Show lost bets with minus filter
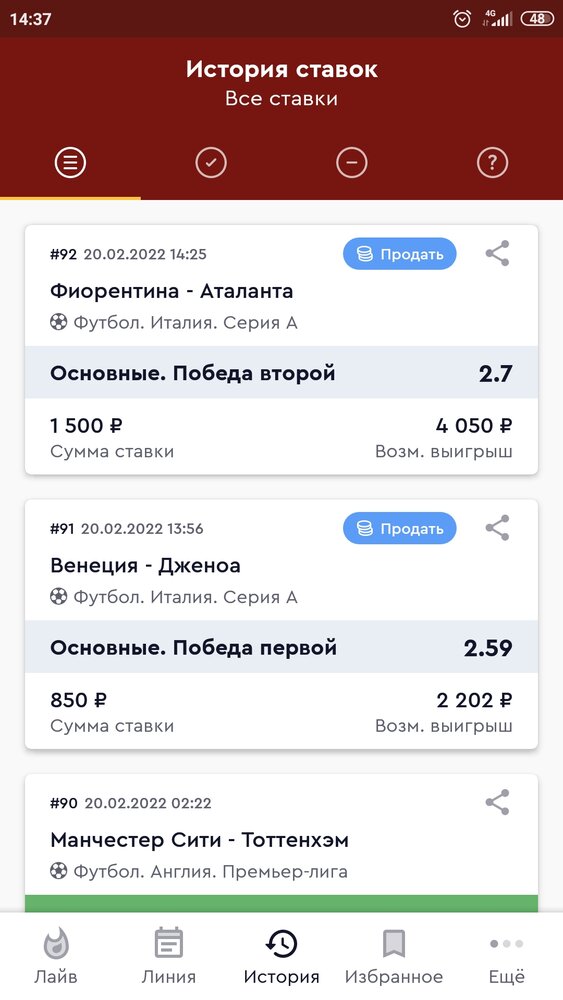 coord(352,164)
